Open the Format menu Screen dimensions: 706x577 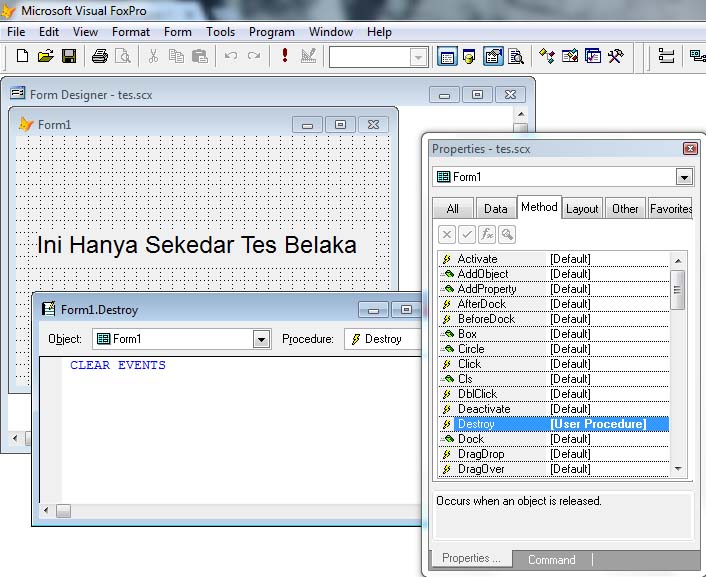tap(131, 32)
